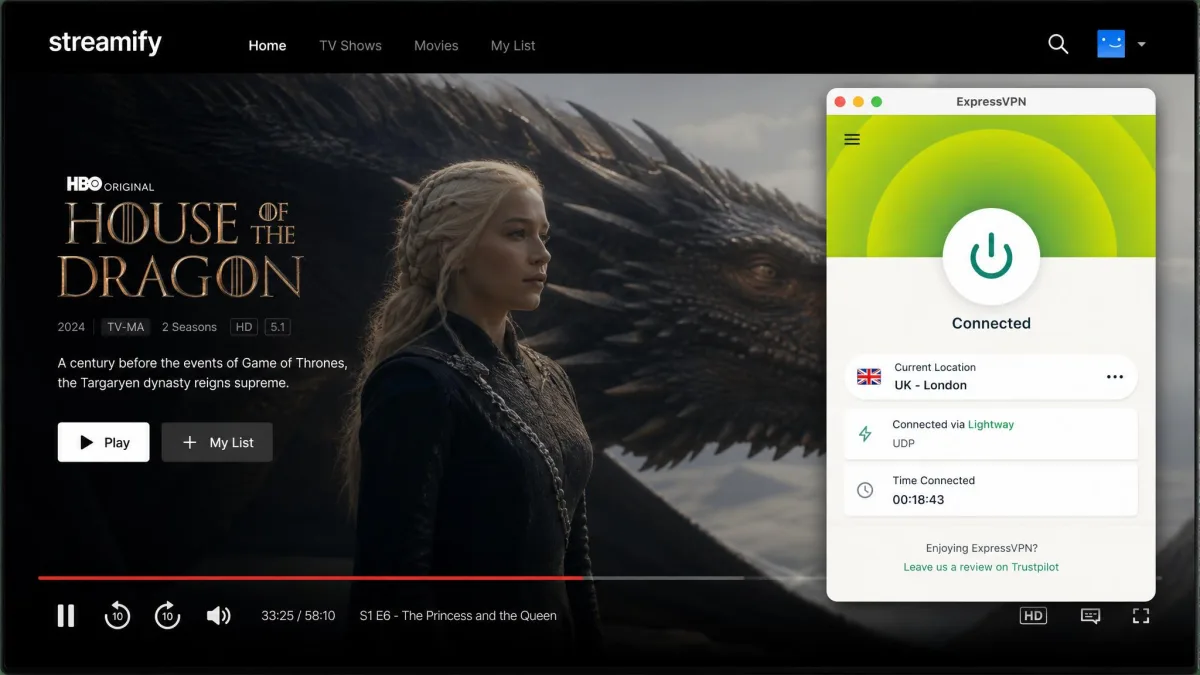Click the streamify logo
This screenshot has height=675, width=1200.
pyautogui.click(x=105, y=43)
